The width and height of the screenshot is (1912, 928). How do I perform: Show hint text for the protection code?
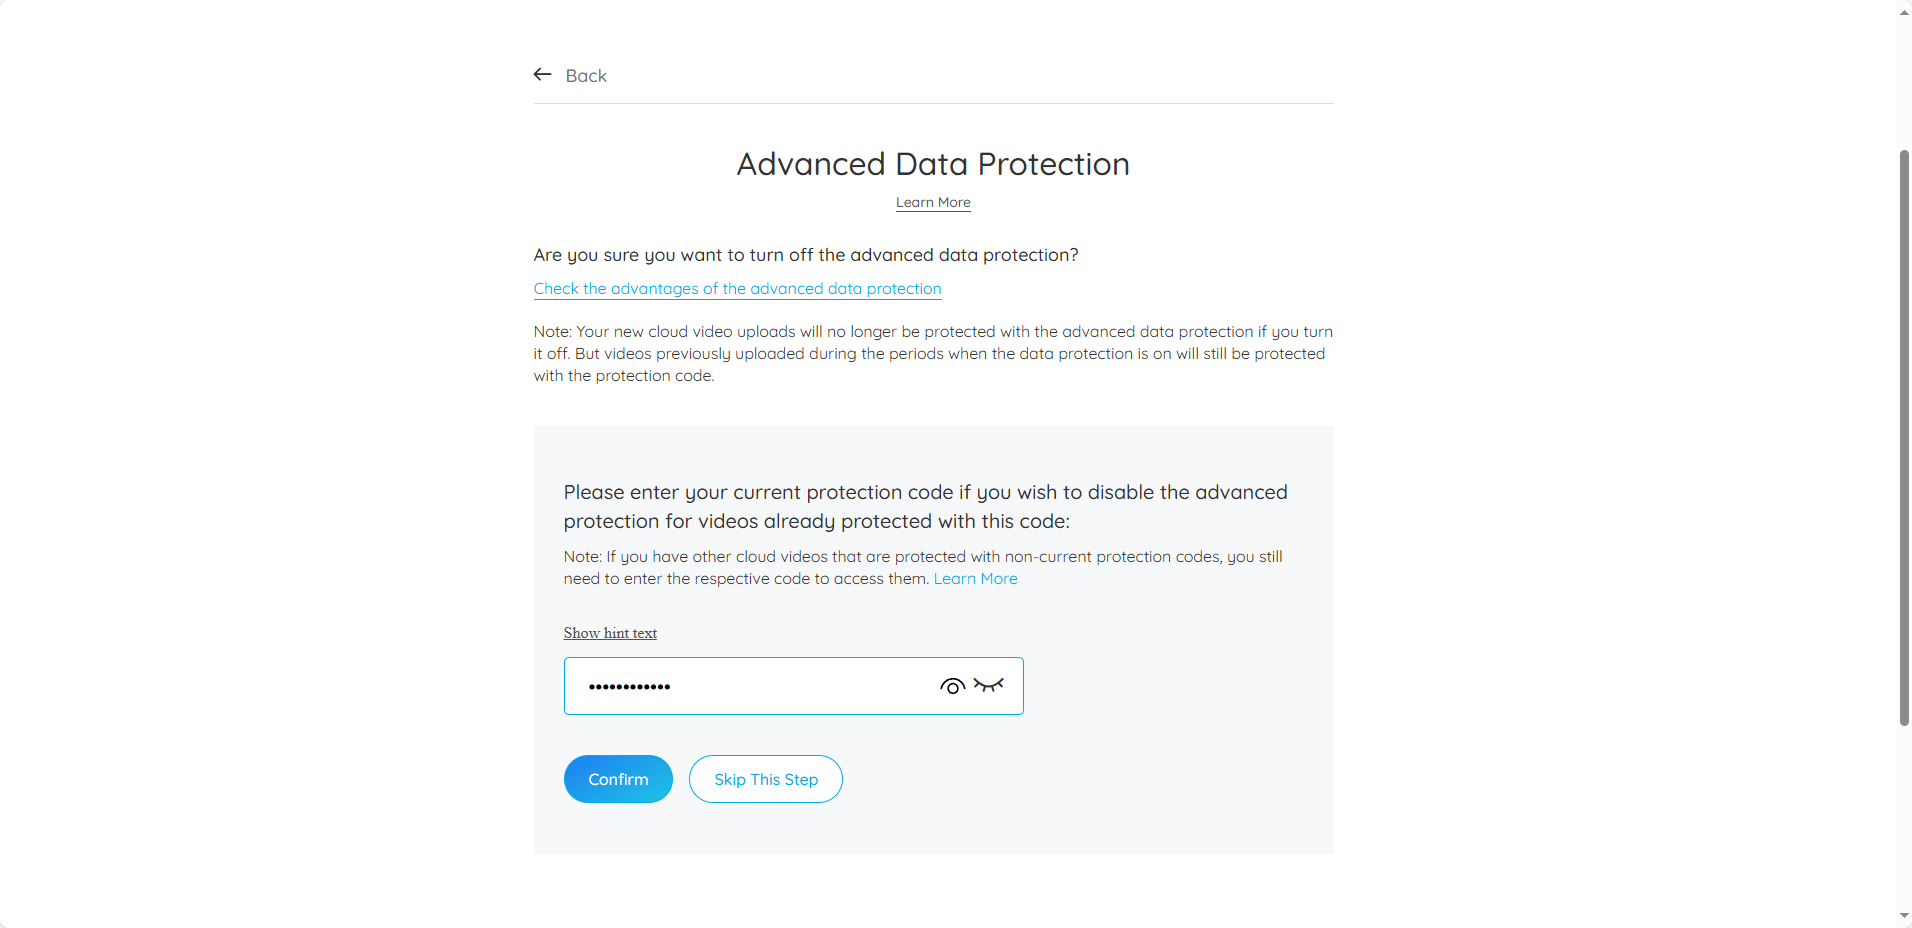pos(610,633)
